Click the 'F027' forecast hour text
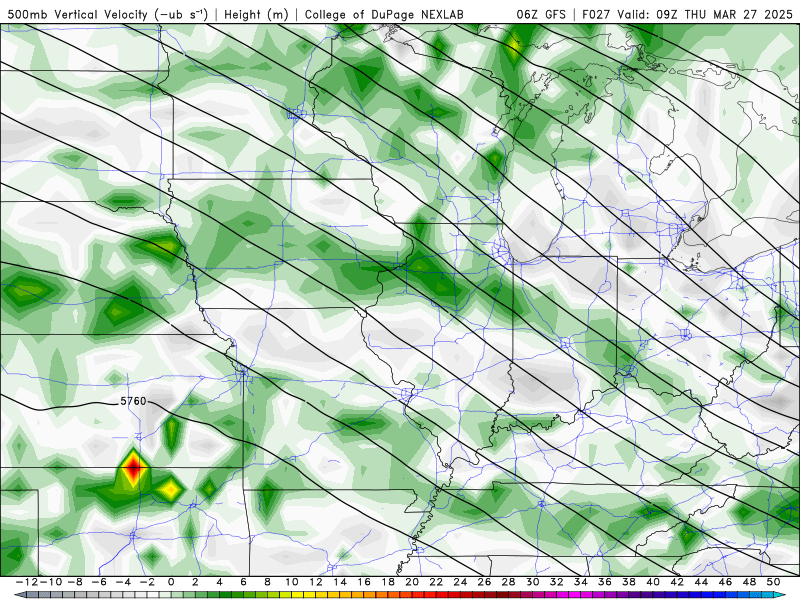Screen dimensions: 800x600 click(x=596, y=15)
